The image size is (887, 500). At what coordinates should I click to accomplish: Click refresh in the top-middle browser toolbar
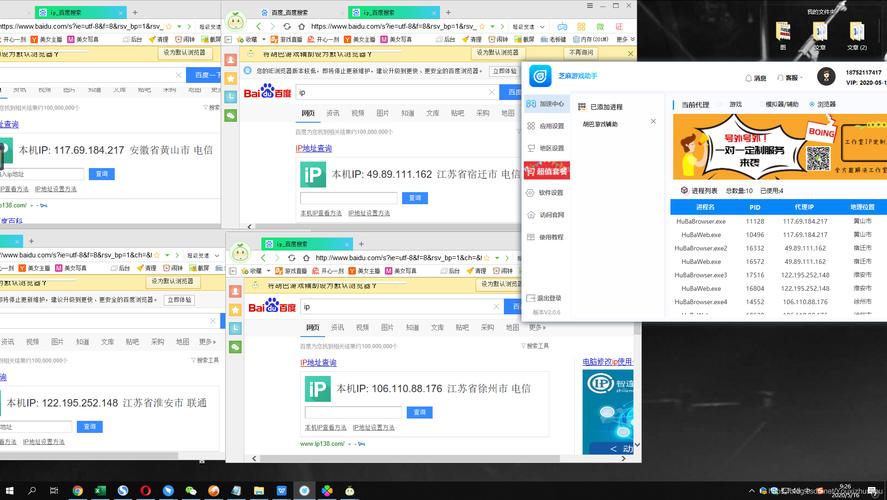click(287, 26)
